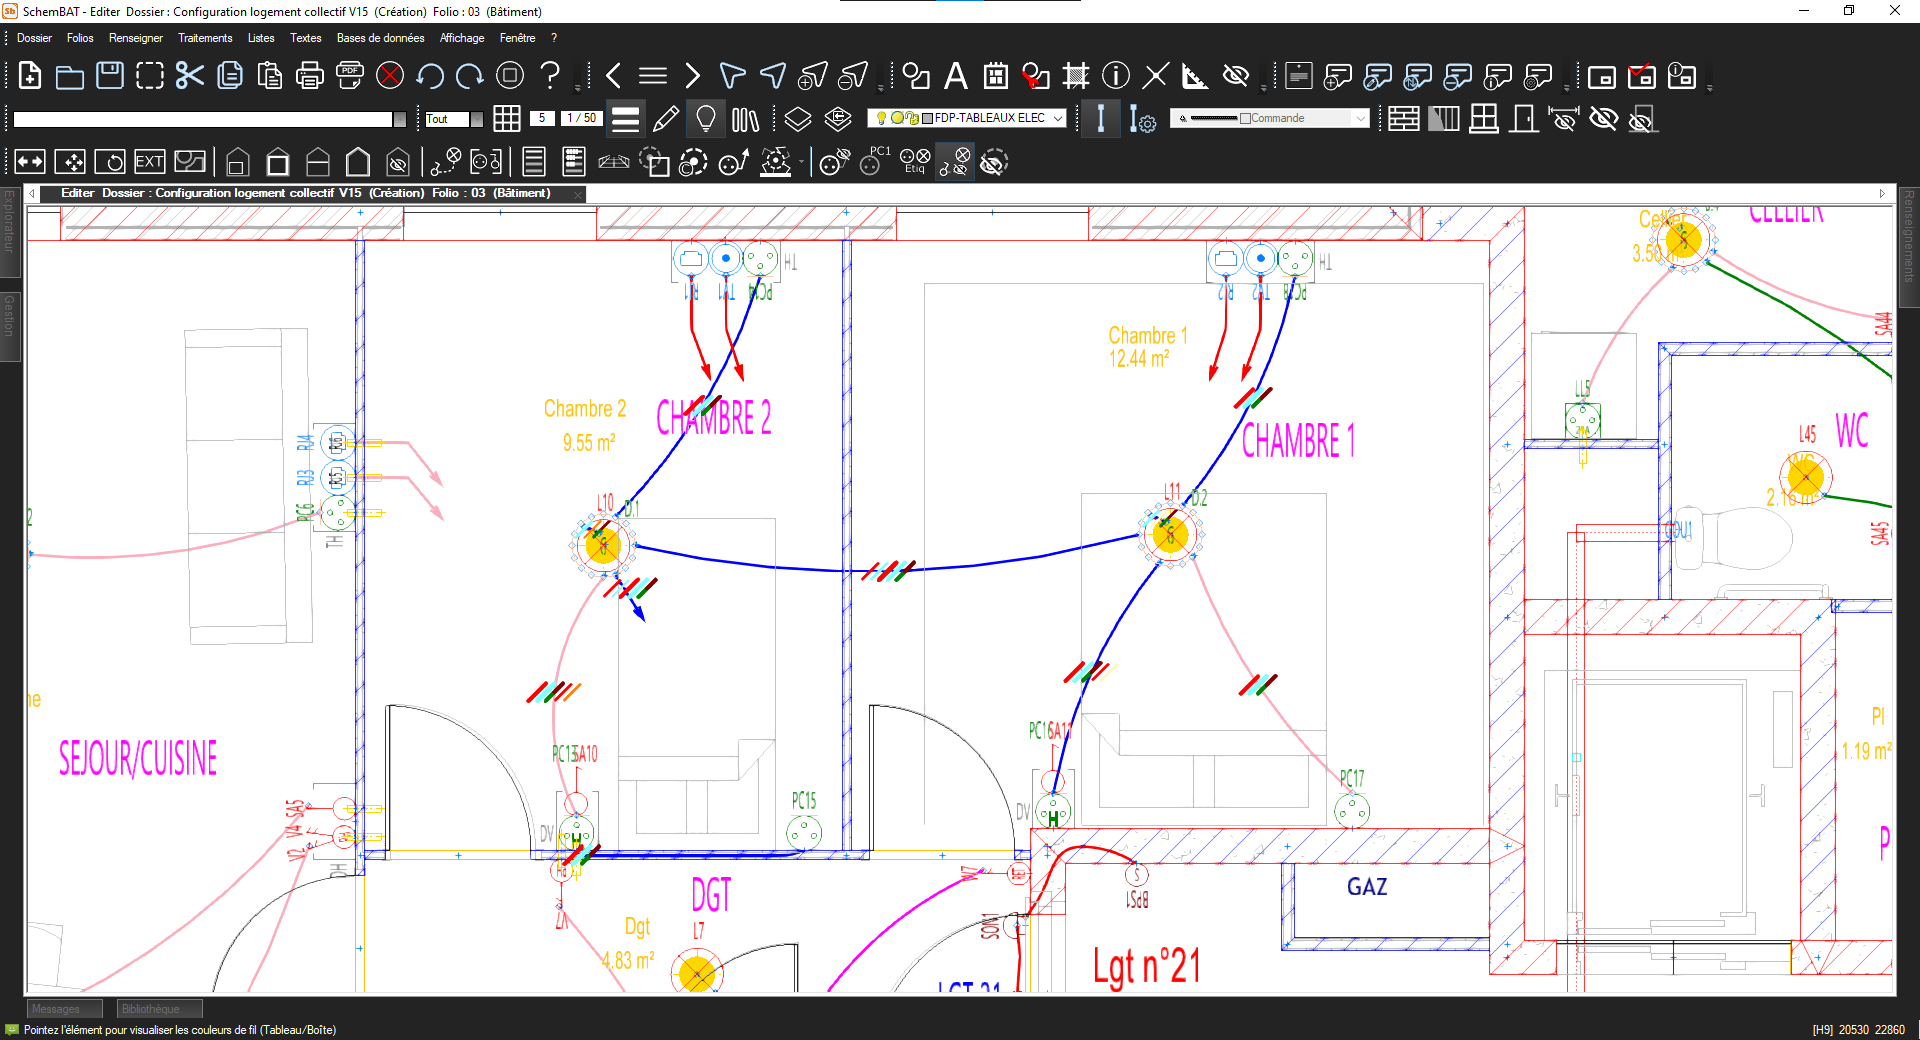
Task: Click the Etiq labels icon
Action: (915, 162)
